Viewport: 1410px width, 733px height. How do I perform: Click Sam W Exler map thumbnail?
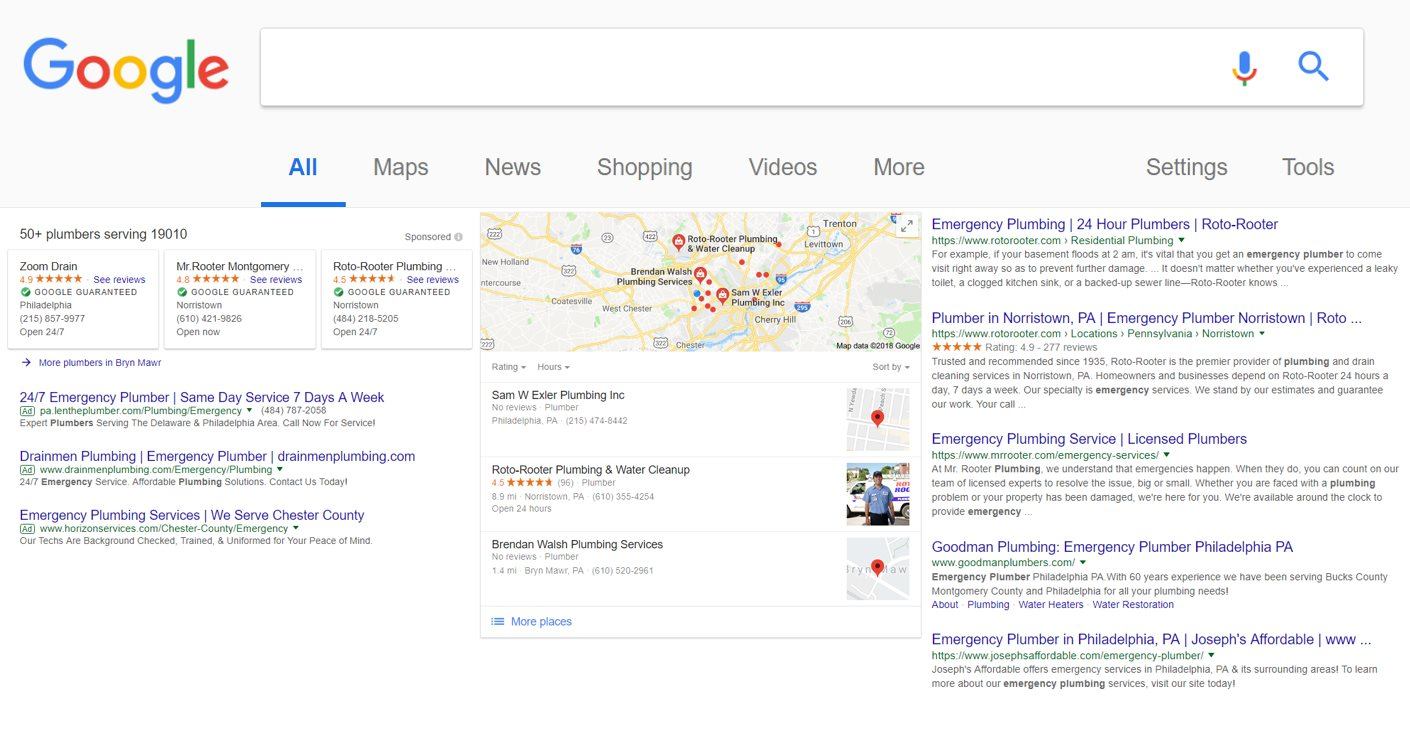pyautogui.click(x=878, y=419)
